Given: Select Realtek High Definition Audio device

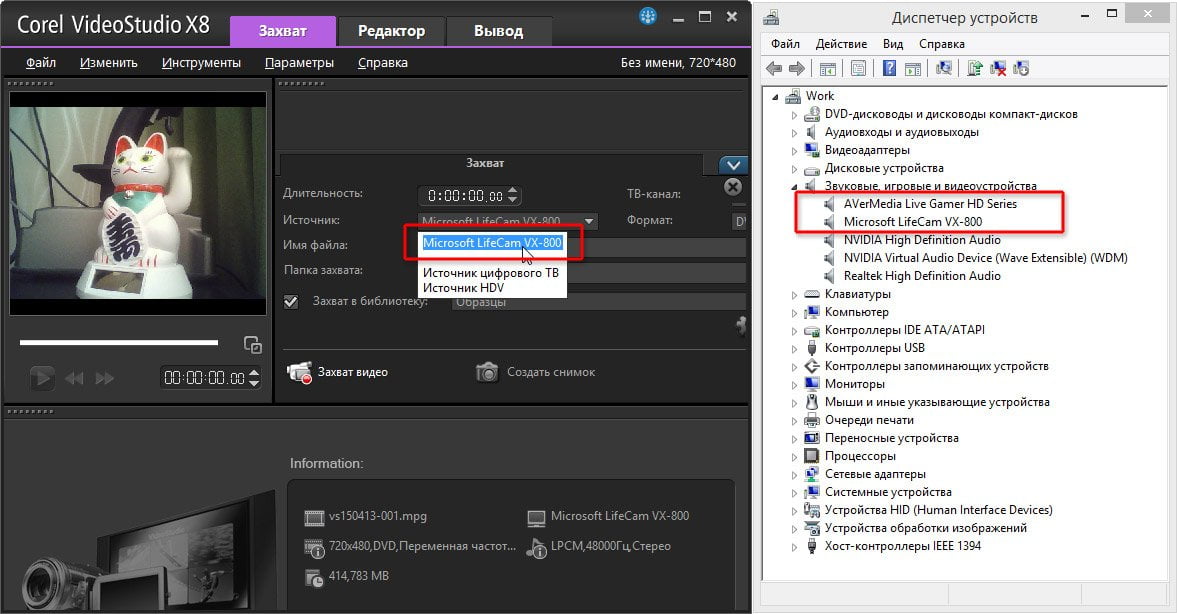Looking at the screenshot, I should (922, 275).
